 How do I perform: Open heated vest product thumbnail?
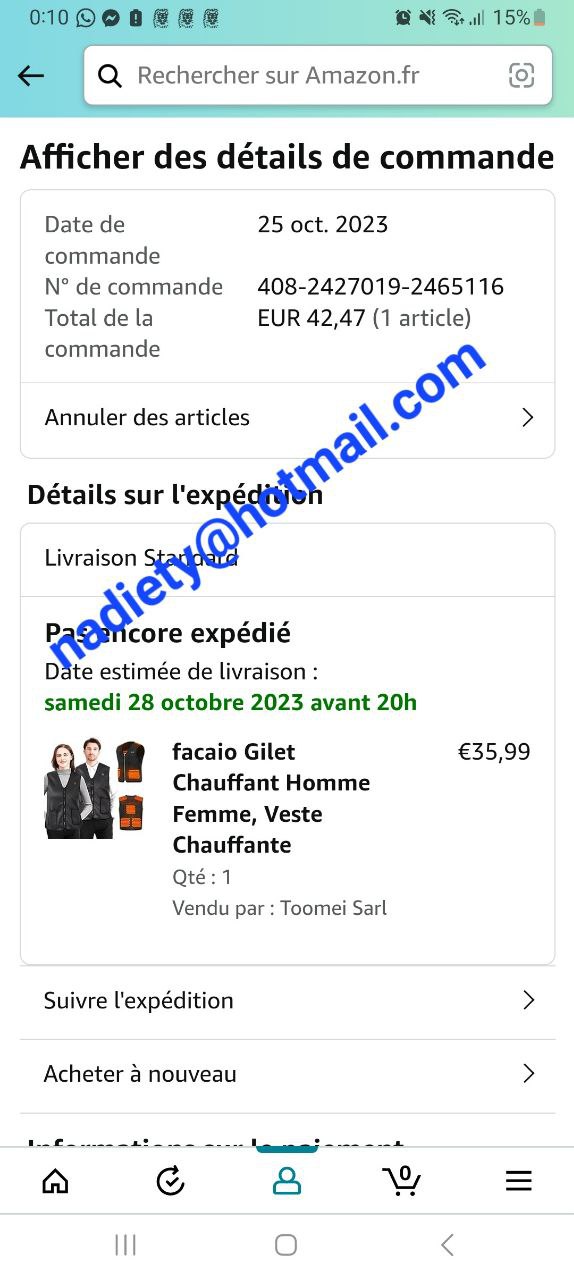click(96, 788)
